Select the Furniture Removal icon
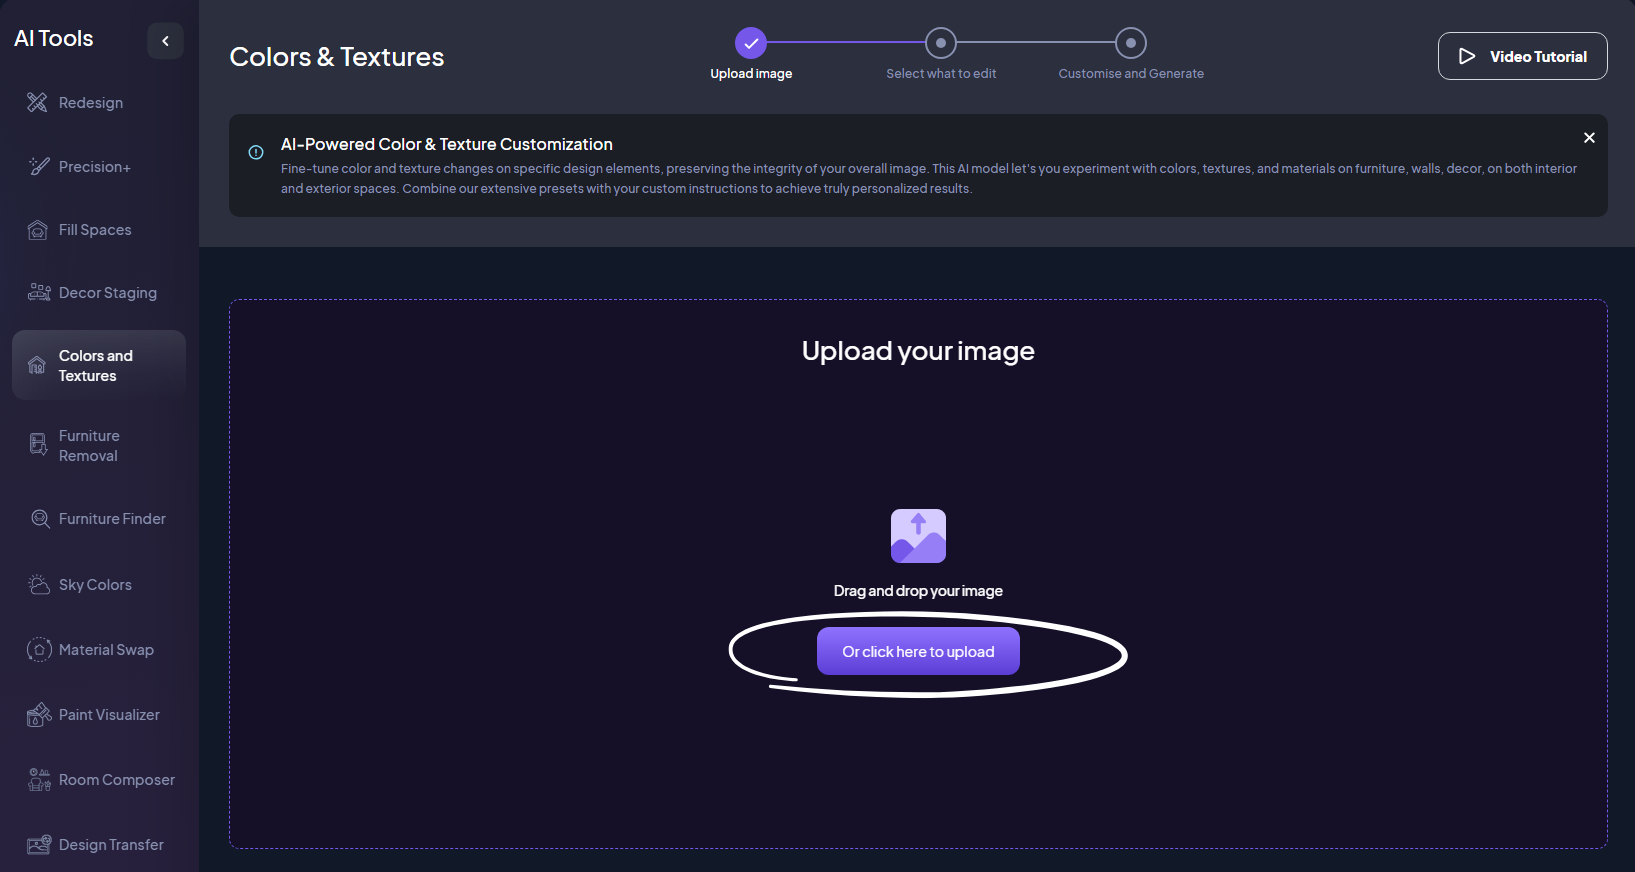The height and width of the screenshot is (872, 1635). pos(38,445)
